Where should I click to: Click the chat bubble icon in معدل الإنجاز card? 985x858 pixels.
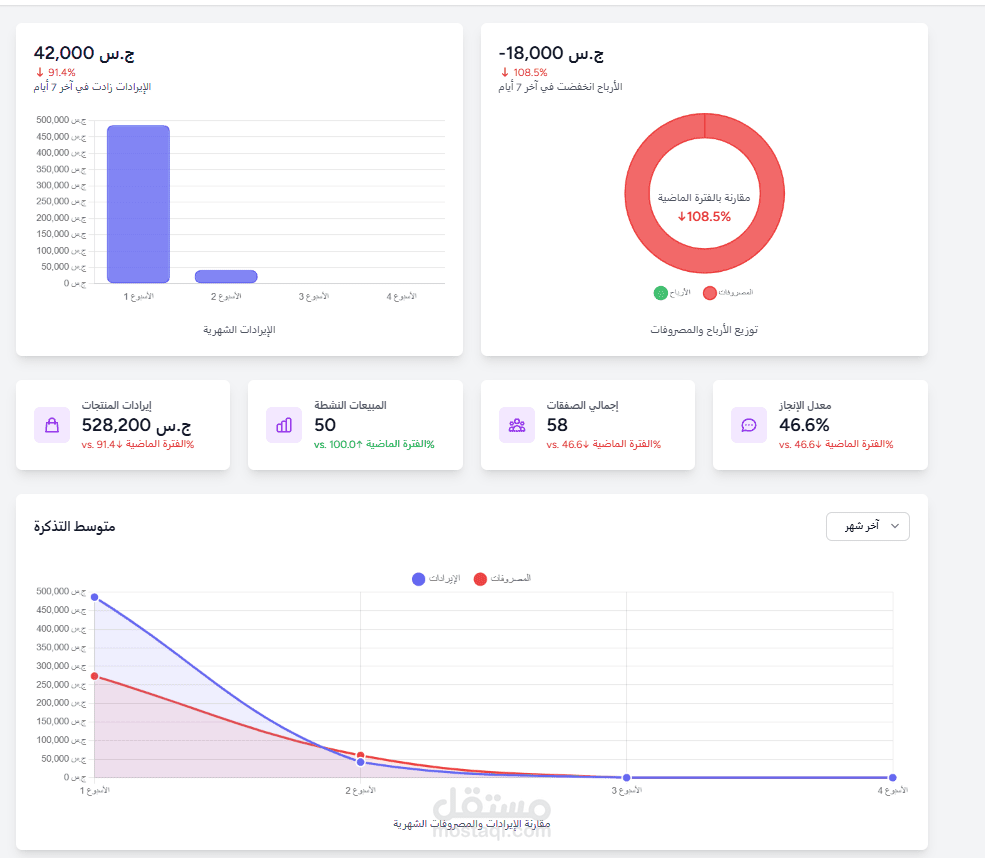click(749, 425)
